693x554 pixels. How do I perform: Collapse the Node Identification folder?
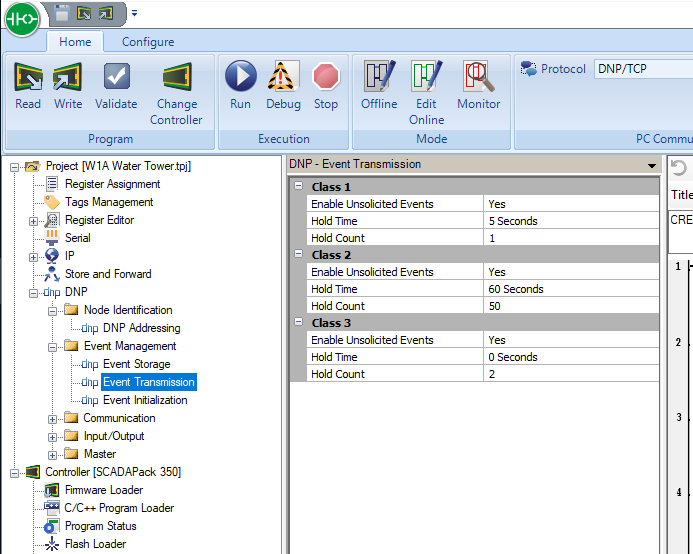[52, 311]
